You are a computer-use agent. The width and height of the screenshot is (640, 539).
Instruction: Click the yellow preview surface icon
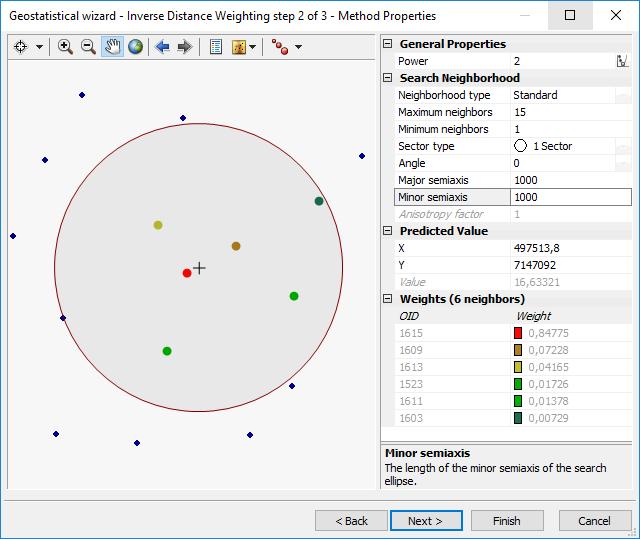click(239, 47)
